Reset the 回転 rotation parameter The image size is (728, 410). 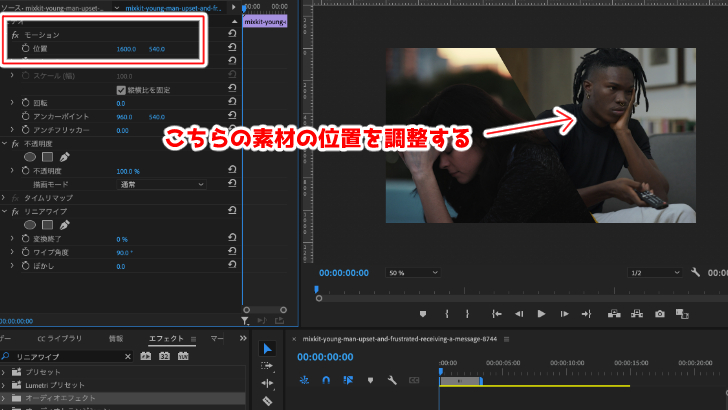pyautogui.click(x=232, y=102)
